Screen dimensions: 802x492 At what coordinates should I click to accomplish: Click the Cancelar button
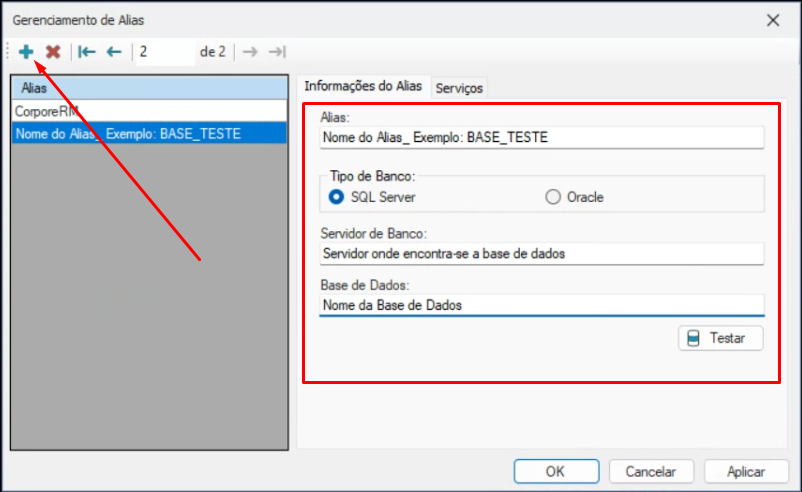coord(651,471)
